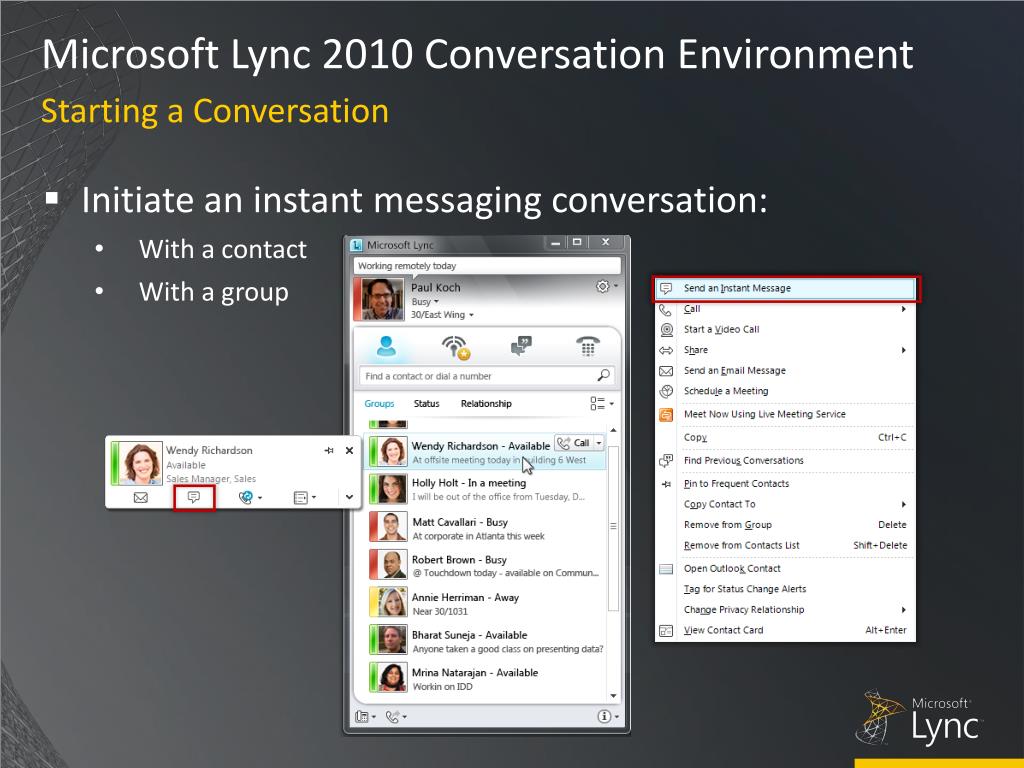Choose Open Outlook Contact
The height and width of the screenshot is (768, 1024).
[786, 569]
